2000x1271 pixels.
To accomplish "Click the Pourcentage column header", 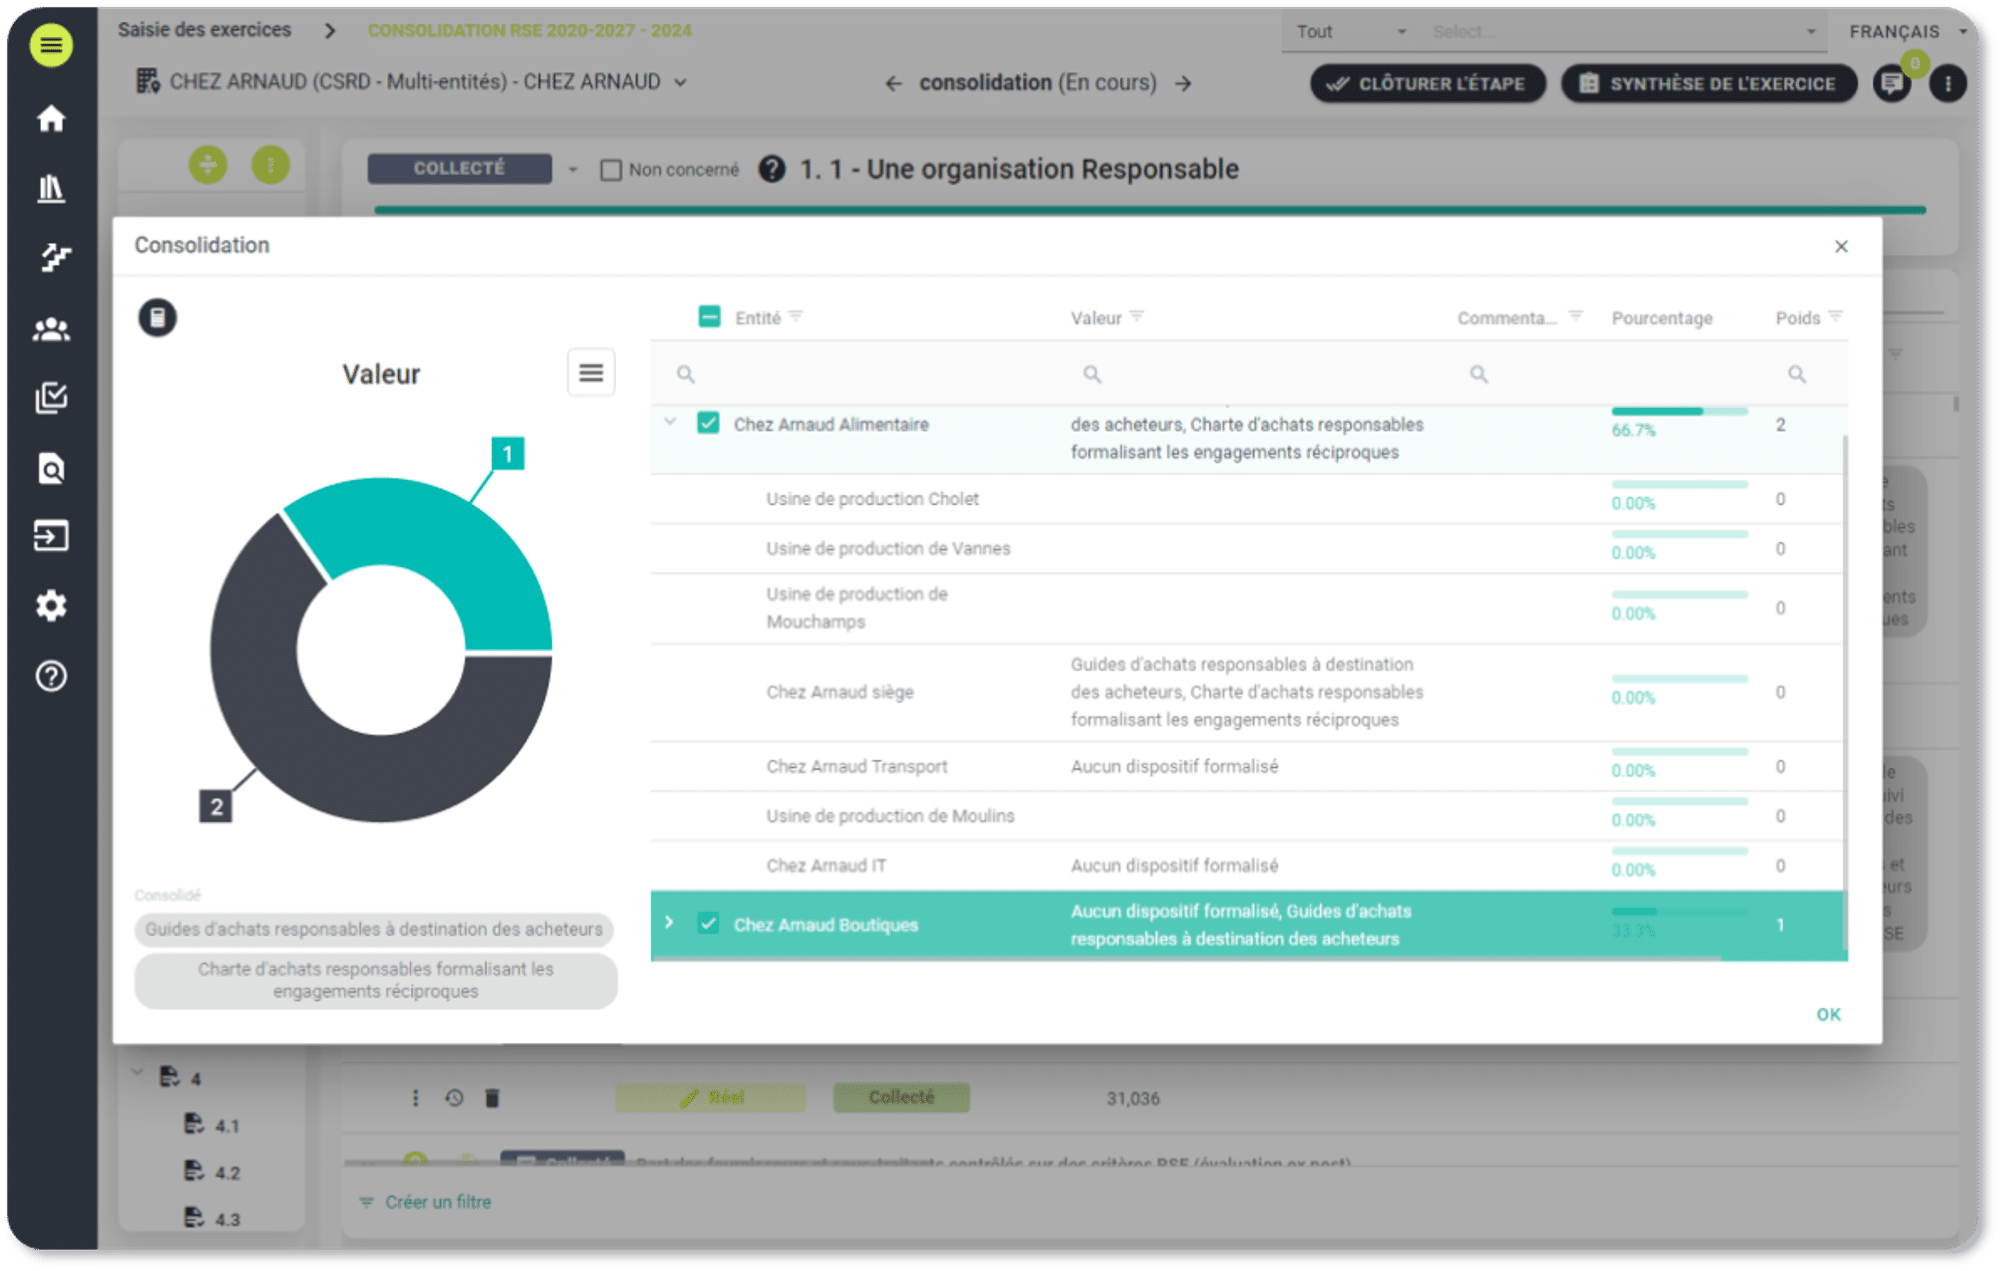I will [x=1661, y=318].
